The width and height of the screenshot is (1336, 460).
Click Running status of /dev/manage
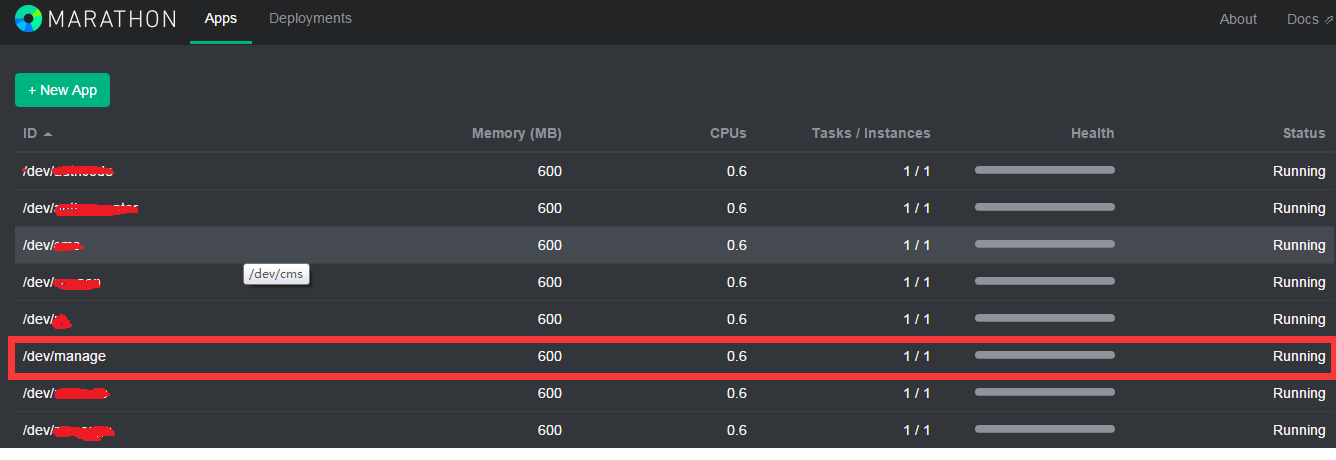1298,356
